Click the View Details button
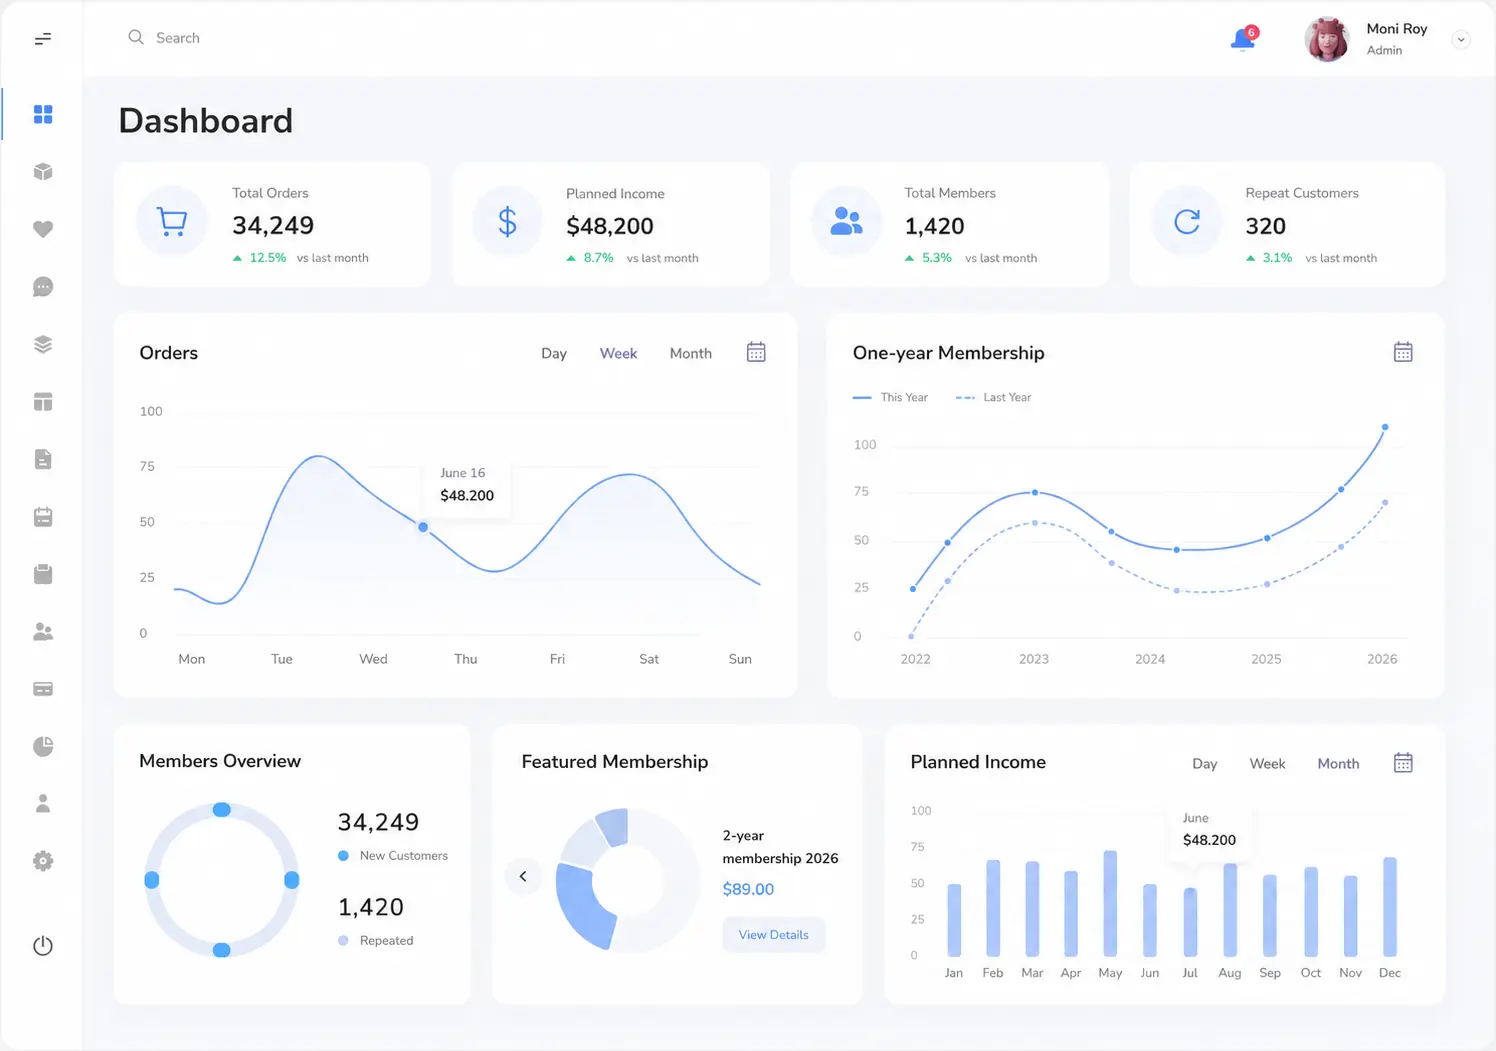 tap(774, 935)
